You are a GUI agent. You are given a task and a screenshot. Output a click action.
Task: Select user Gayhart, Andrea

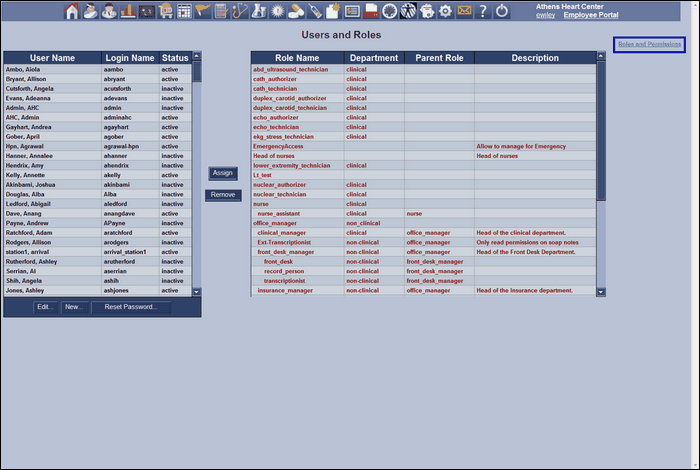98,127
